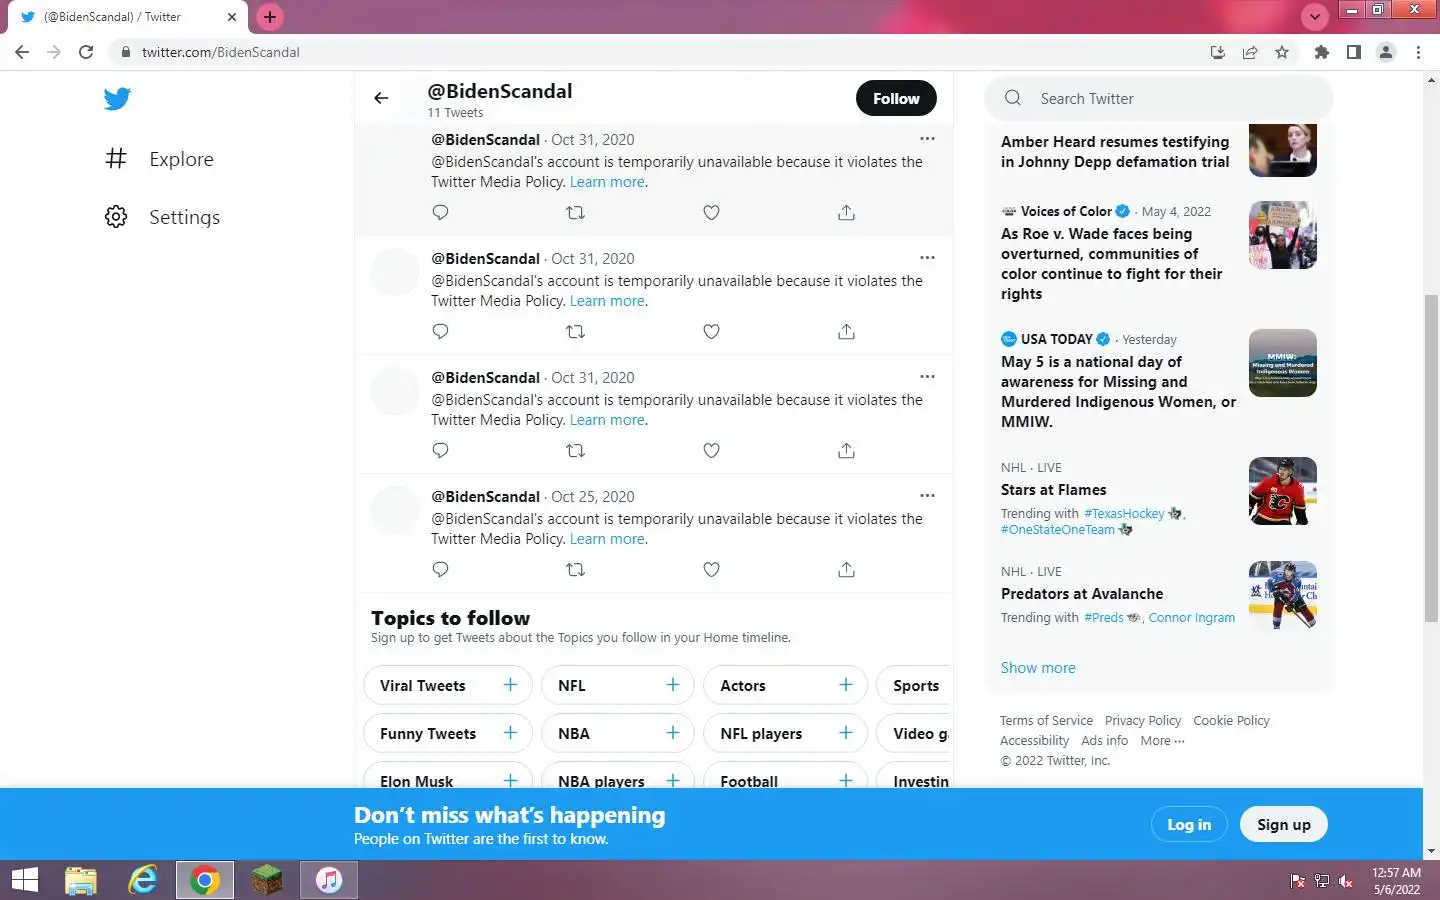
Task: Open Stars at Flames trend
Action: pyautogui.click(x=1054, y=490)
